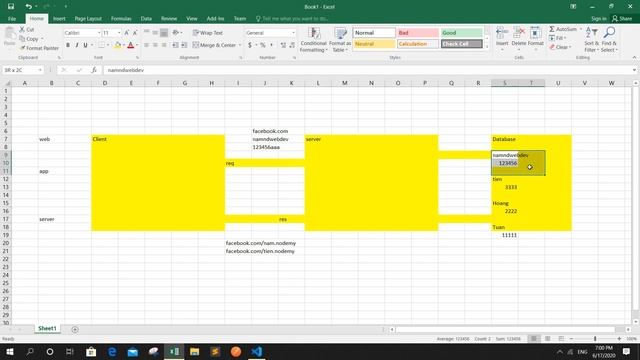Open Format as Table menu
Image resolution: width=640 pixels, height=360 pixels.
(340, 40)
